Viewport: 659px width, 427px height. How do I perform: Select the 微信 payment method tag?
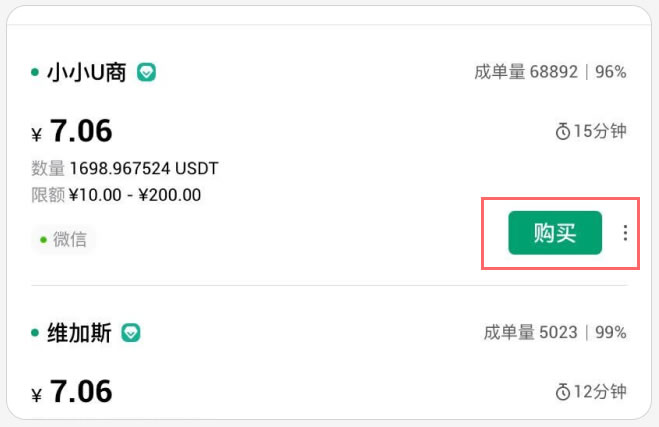[x=63, y=240]
